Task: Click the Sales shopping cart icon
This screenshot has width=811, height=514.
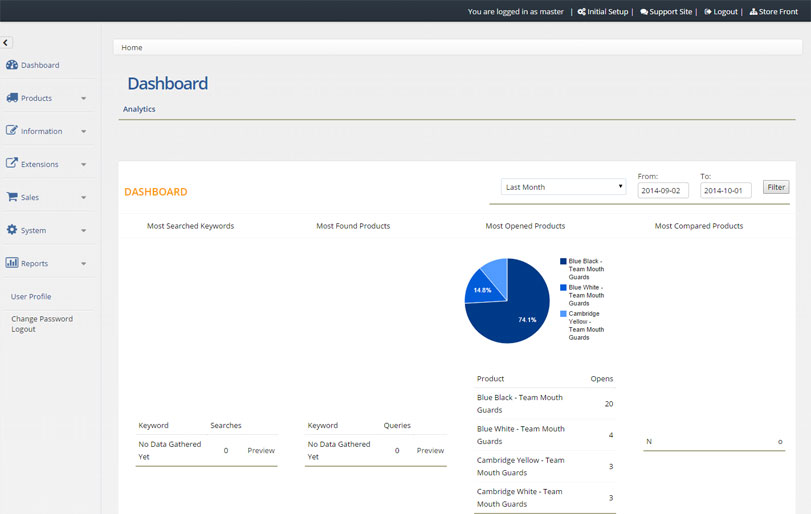Action: point(12,196)
